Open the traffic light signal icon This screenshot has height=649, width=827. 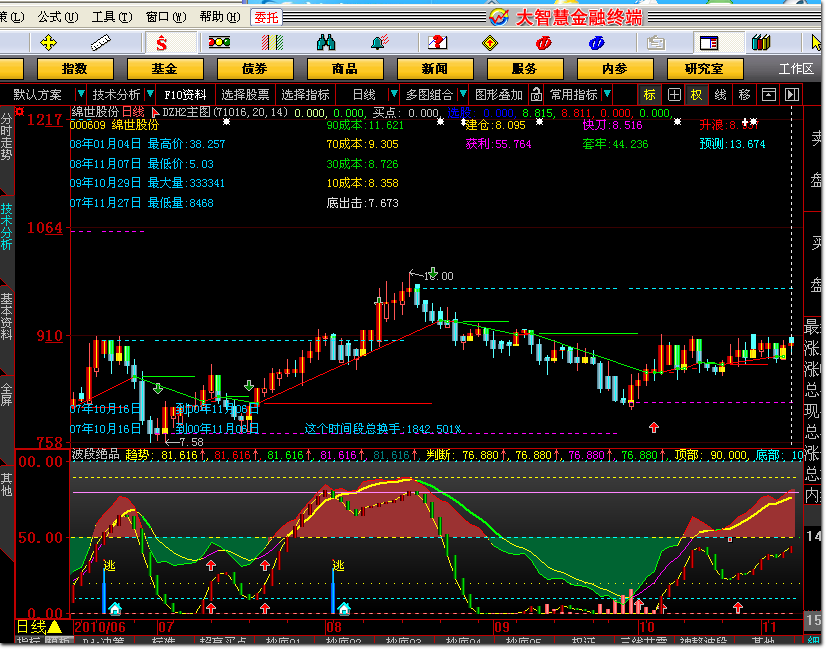pyautogui.click(x=219, y=42)
